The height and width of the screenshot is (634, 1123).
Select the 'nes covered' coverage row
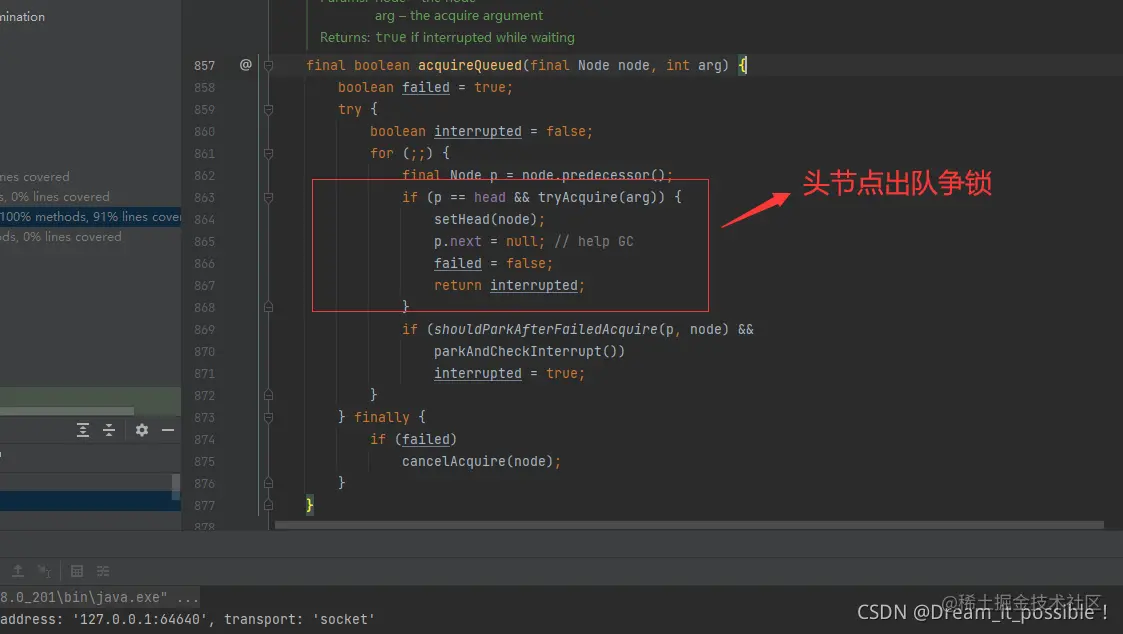(90, 176)
